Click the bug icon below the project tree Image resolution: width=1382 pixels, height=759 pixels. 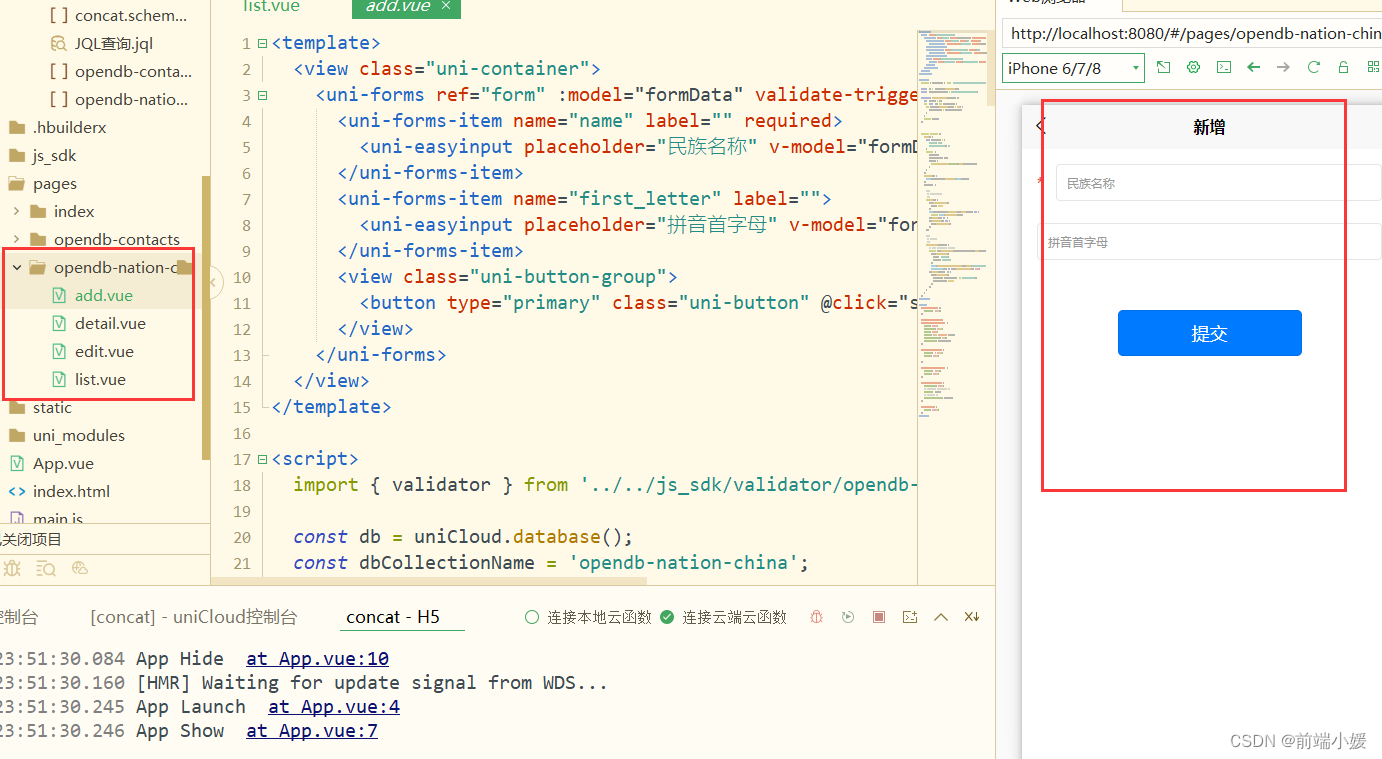pos(12,568)
